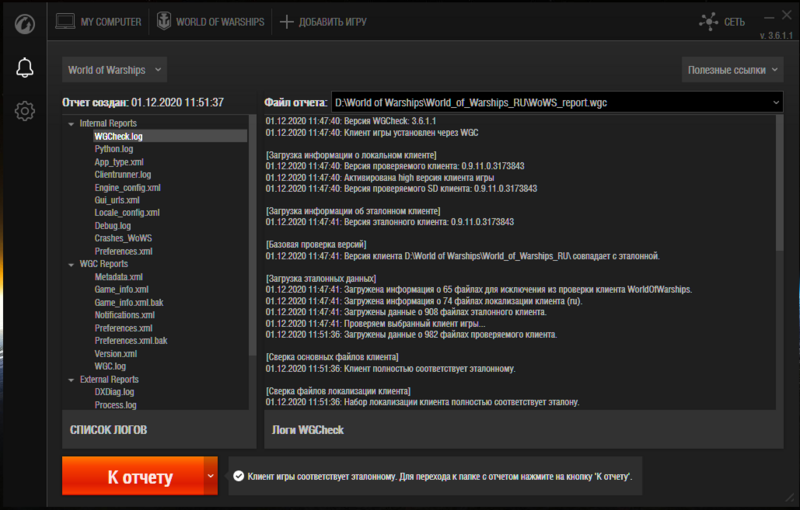Viewport: 800px width, 510px height.
Task: Select WGCheck.log in log list
Action: point(118,136)
